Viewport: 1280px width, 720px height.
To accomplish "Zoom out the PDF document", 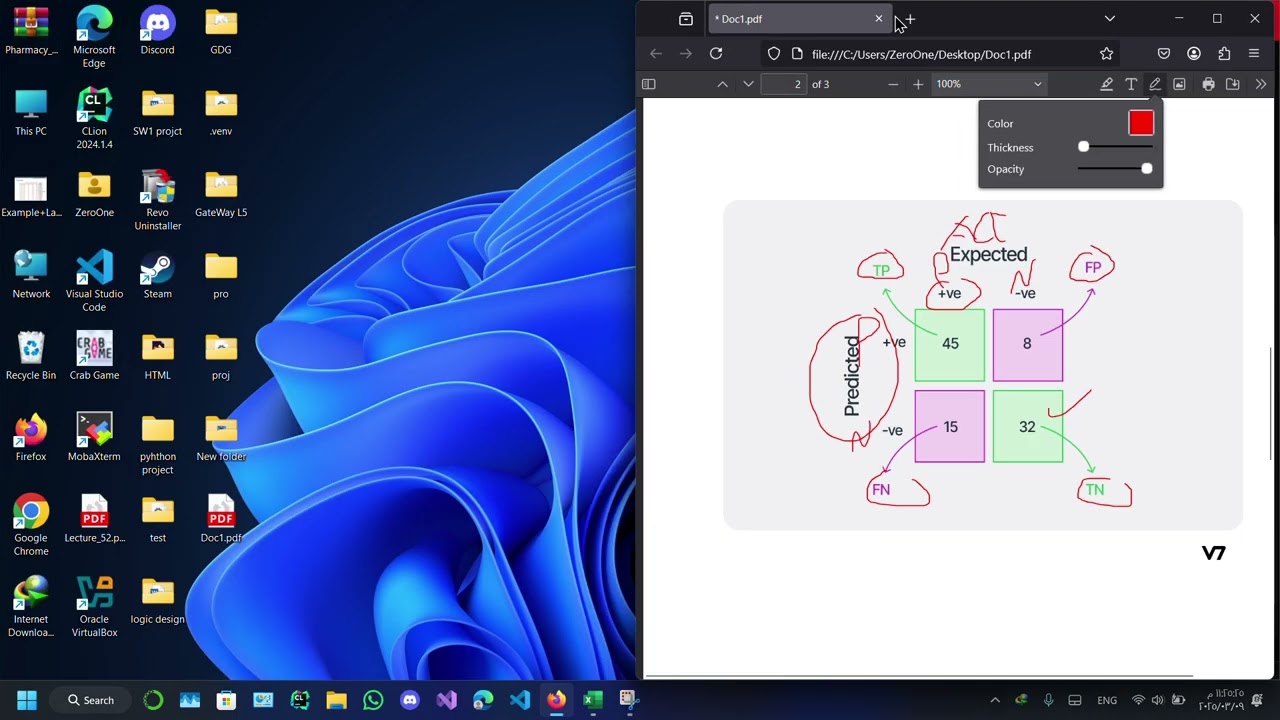I will [893, 84].
